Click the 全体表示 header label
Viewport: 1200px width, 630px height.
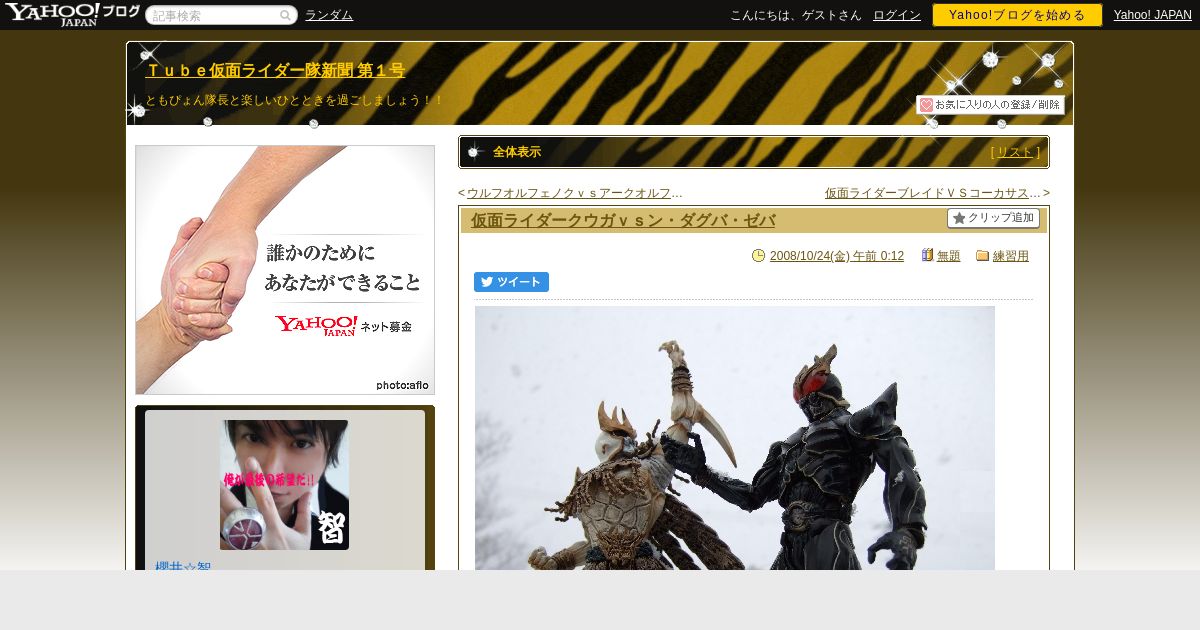[517, 152]
